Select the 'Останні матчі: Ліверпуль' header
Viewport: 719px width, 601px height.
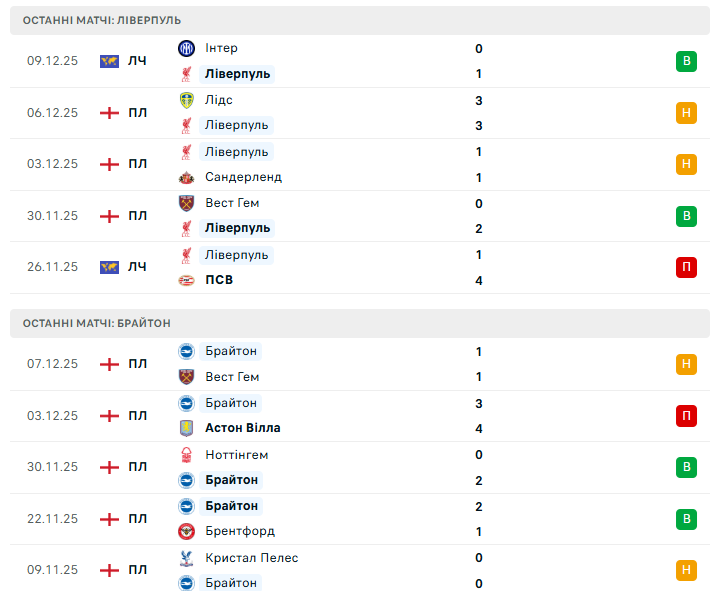point(102,20)
